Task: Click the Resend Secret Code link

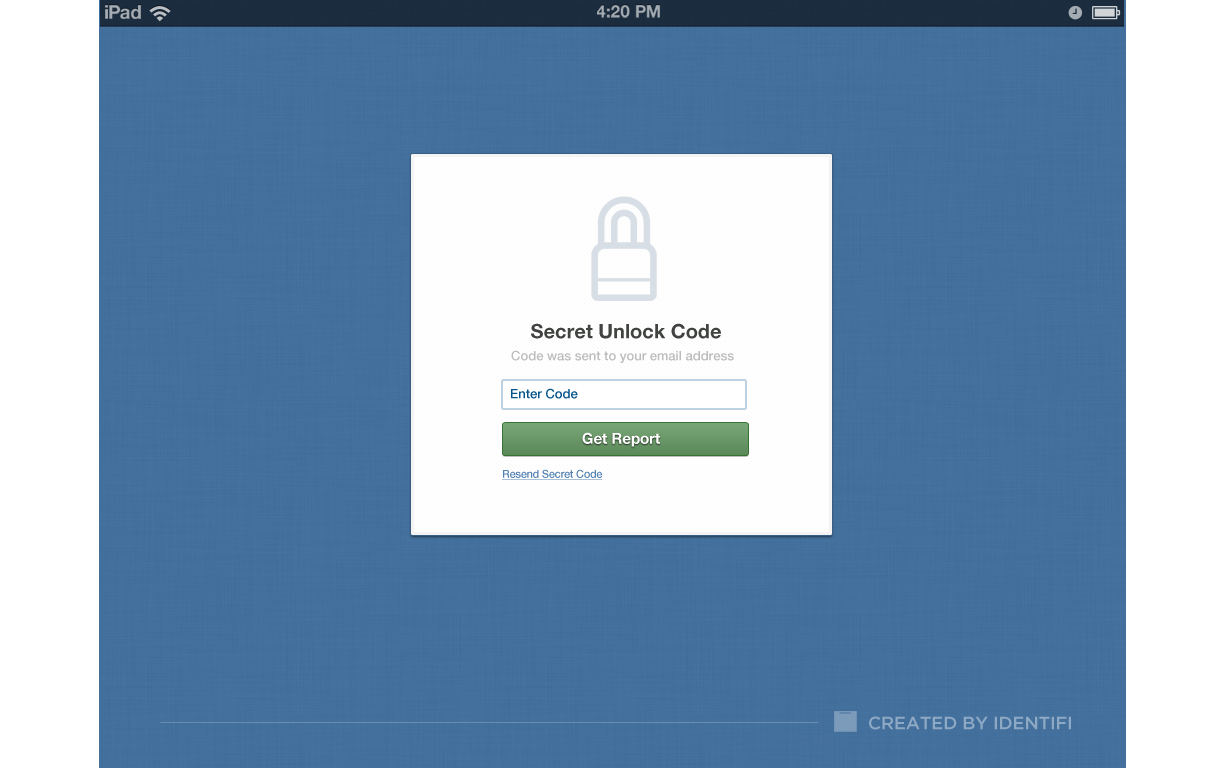Action: [x=552, y=474]
